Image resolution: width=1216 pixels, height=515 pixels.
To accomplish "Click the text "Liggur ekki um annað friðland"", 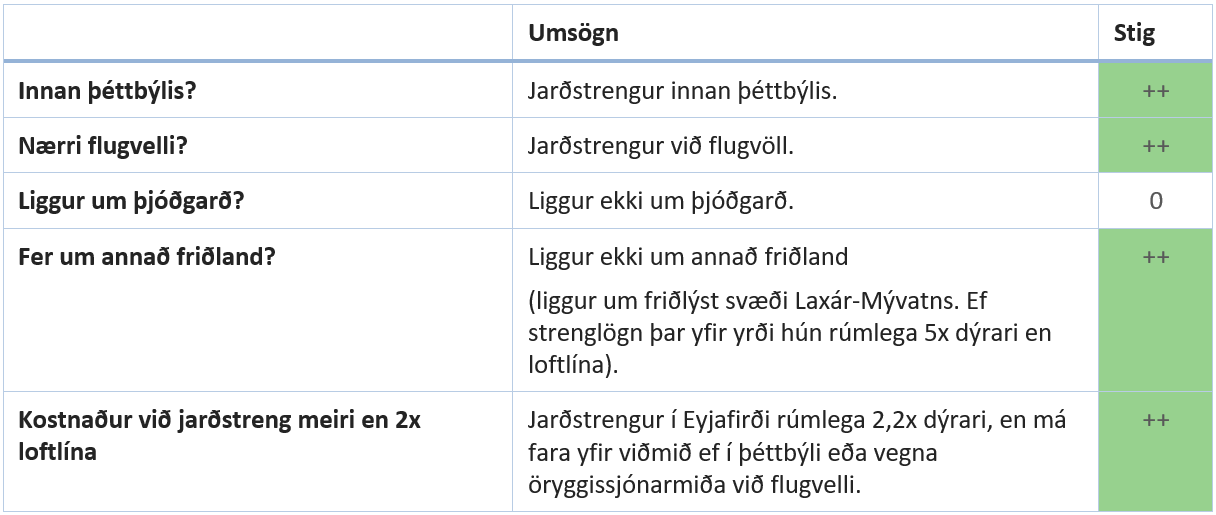I will coord(688,256).
